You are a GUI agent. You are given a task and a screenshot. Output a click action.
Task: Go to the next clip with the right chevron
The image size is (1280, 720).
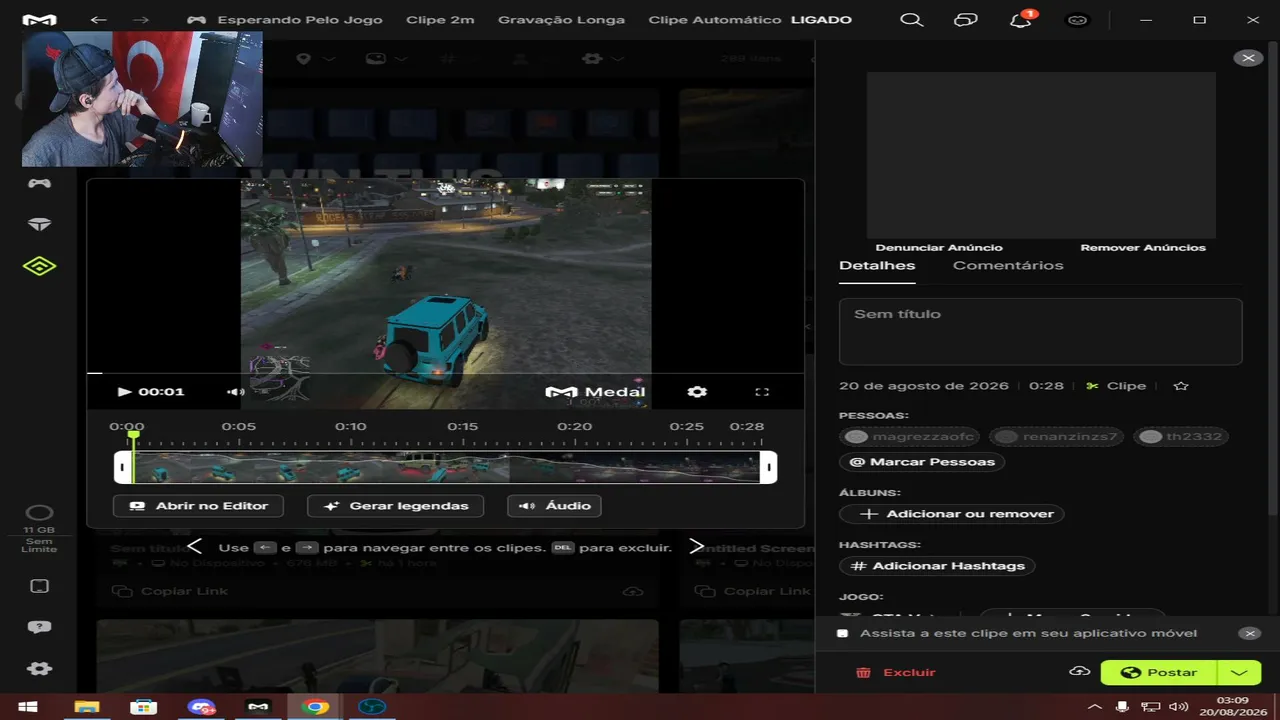697,547
